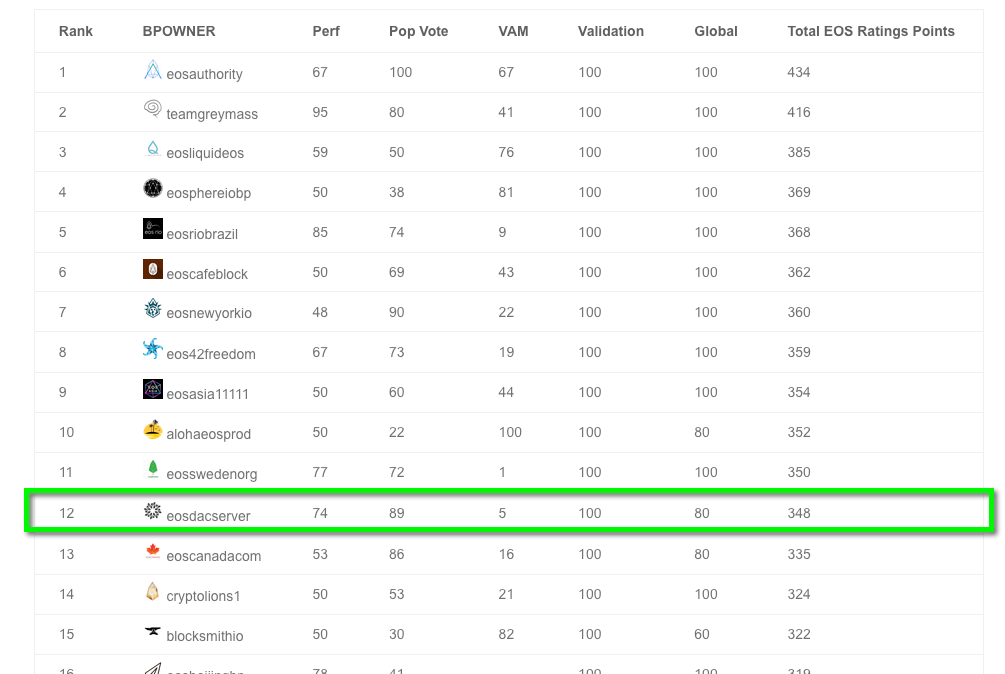Select Pop Vote value 22 for alohaeosprod

pyautogui.click(x=397, y=432)
